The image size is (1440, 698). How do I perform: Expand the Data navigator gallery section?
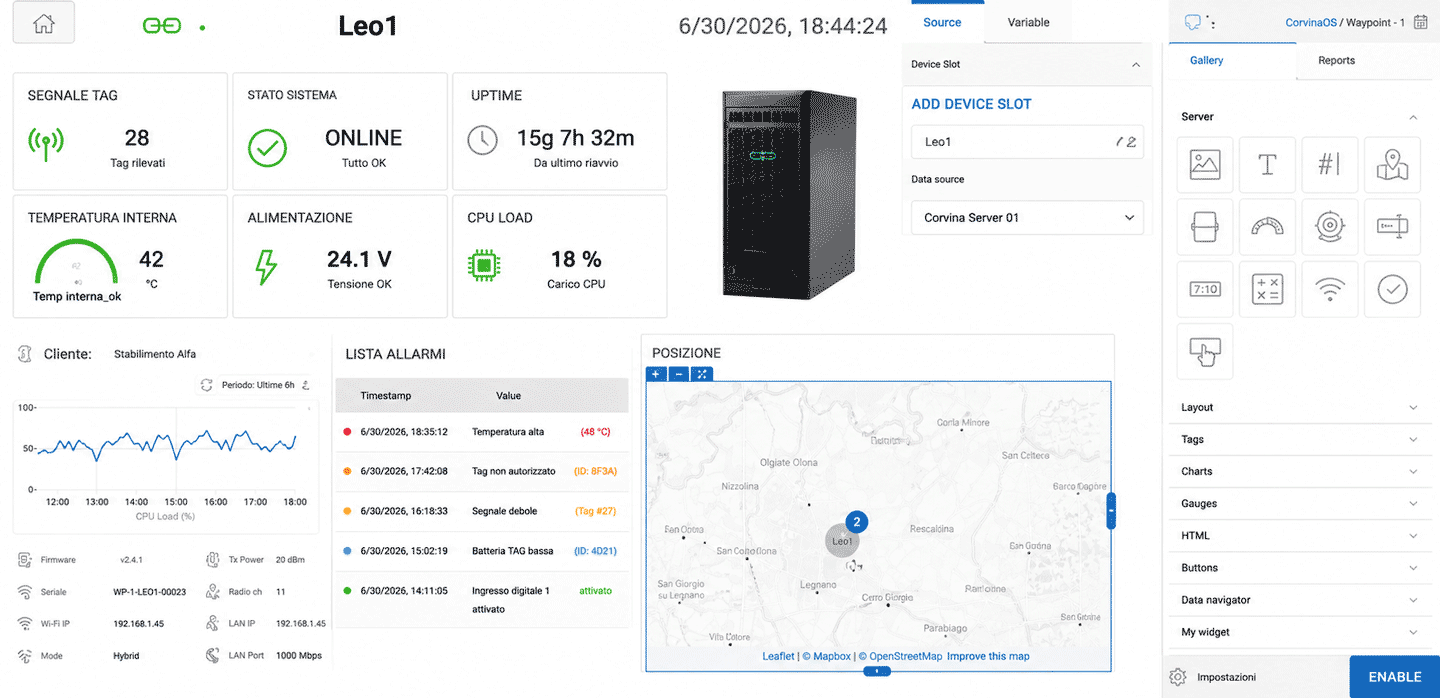click(1300, 600)
